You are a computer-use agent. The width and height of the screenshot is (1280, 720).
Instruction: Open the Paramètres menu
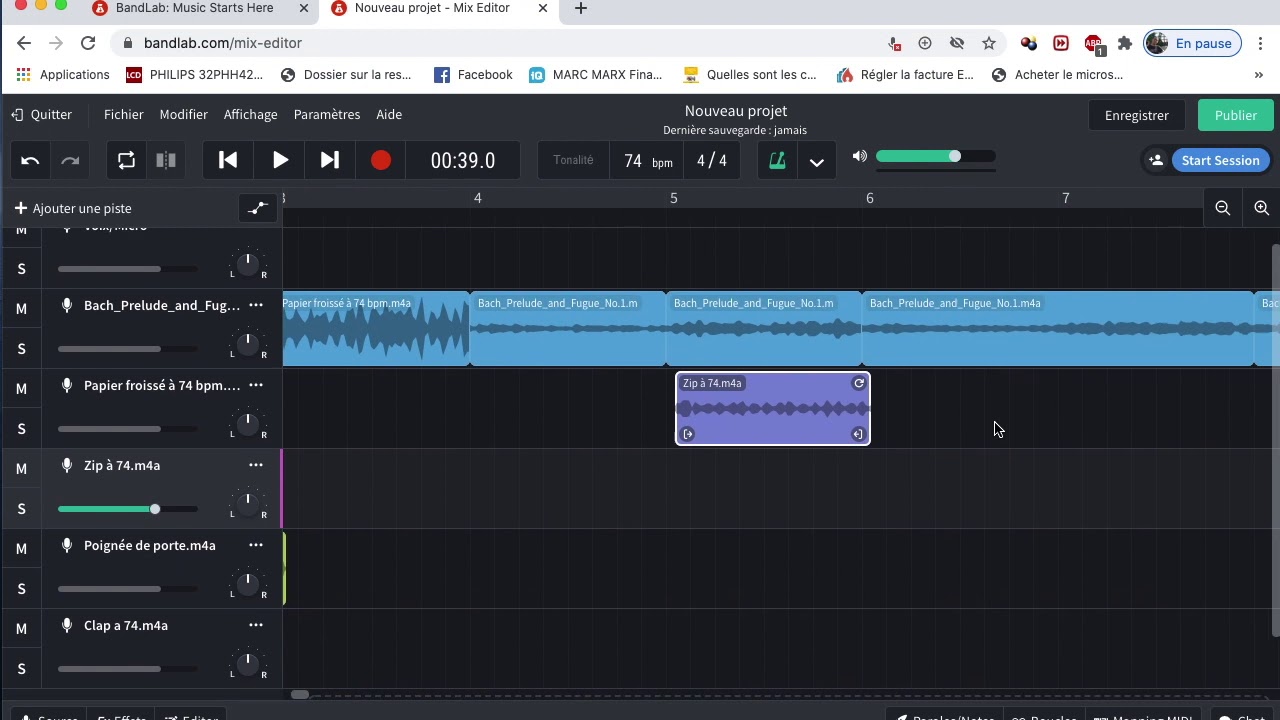coord(326,114)
